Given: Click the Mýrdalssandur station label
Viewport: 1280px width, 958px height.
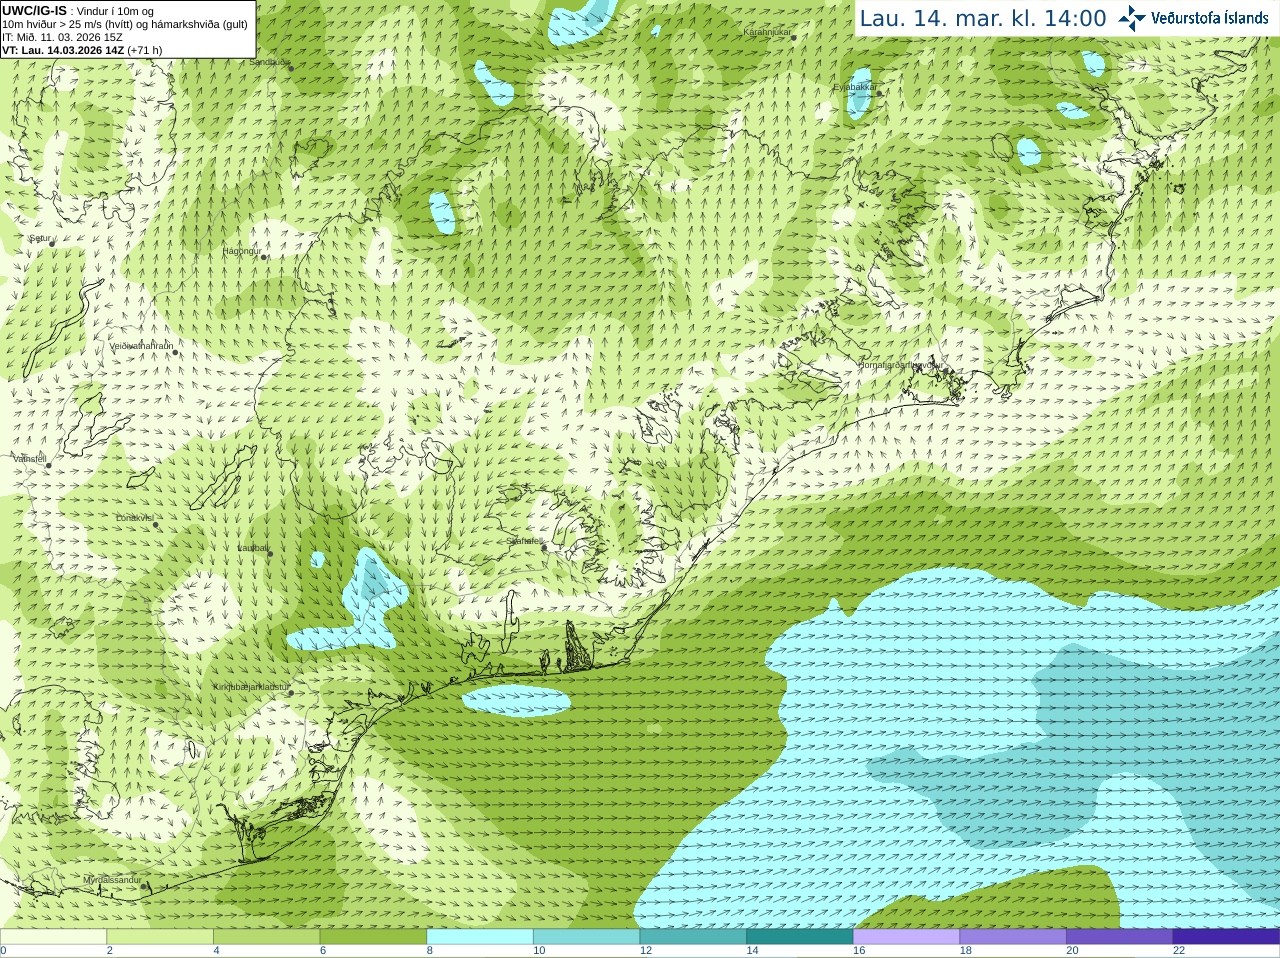Looking at the screenshot, I should point(112,880).
